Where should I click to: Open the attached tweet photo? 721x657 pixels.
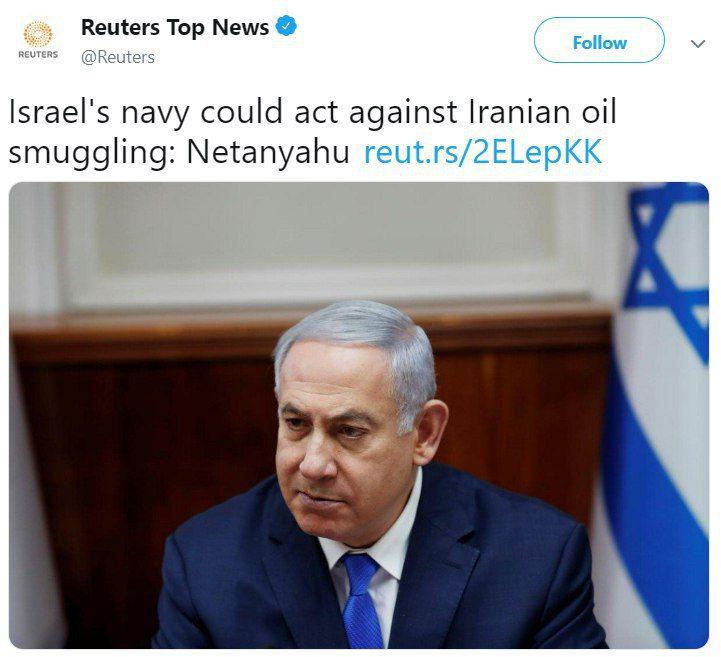(359, 415)
